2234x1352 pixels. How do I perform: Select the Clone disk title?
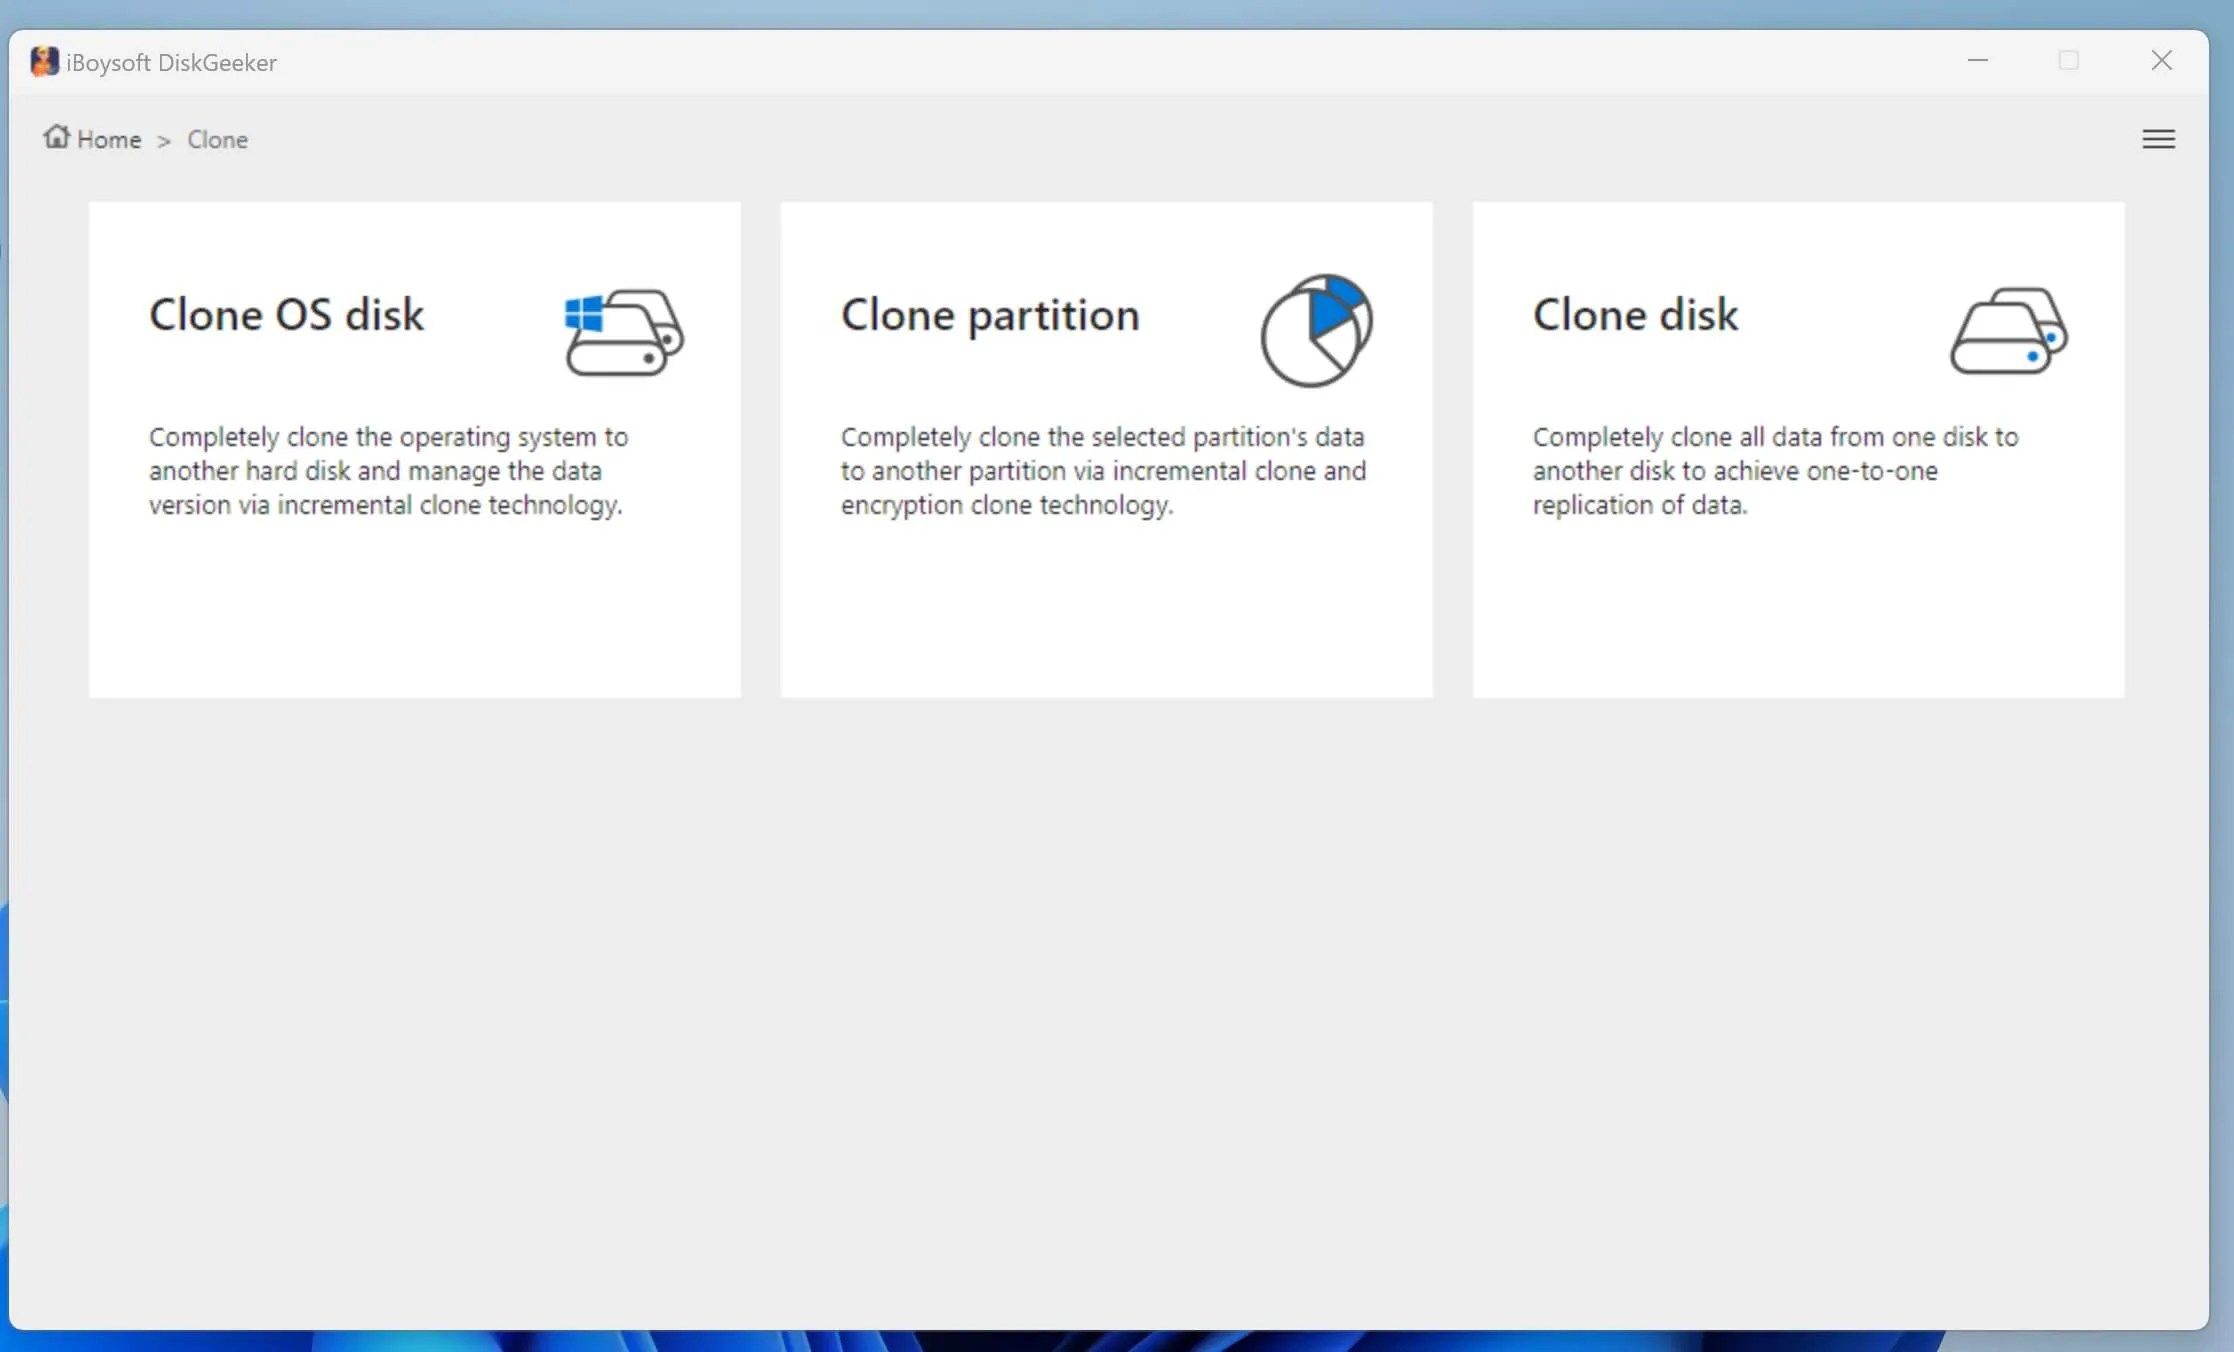pos(1635,315)
